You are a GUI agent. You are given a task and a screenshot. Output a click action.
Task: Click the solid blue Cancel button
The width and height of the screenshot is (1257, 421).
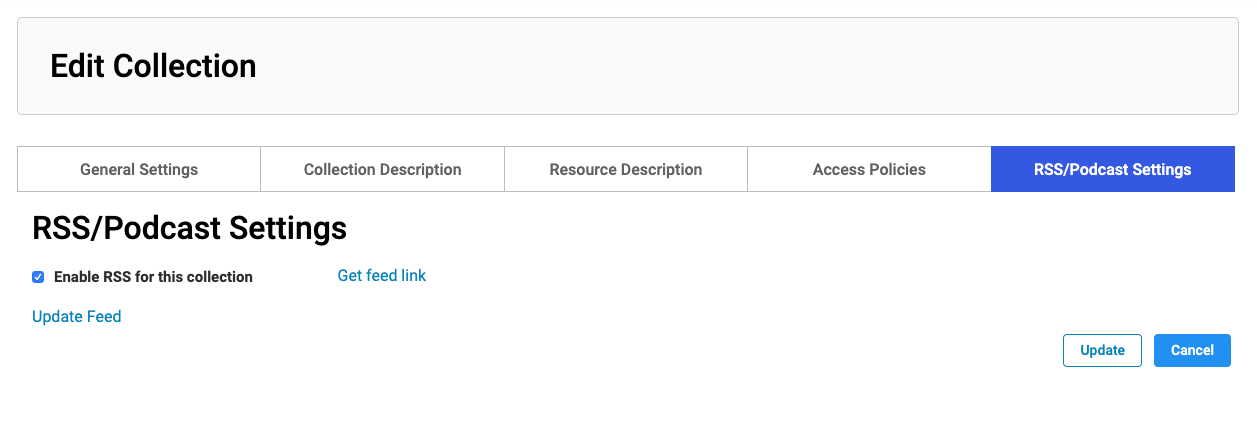(x=1192, y=350)
